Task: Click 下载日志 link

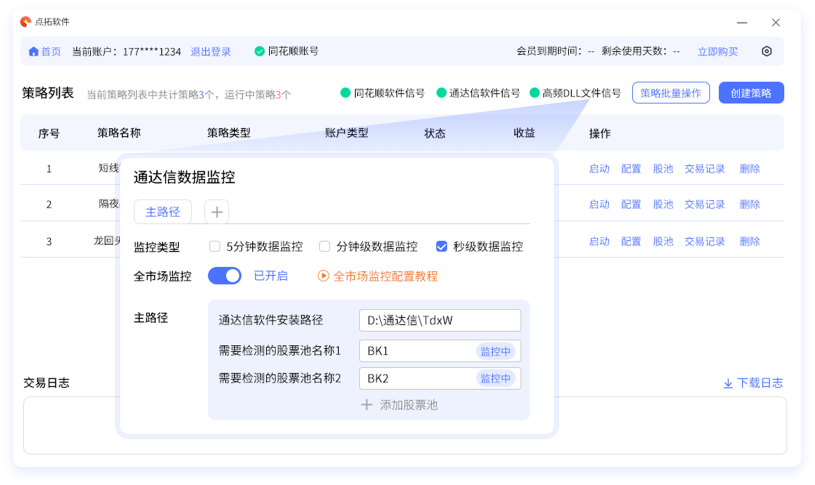Action: tap(760, 383)
